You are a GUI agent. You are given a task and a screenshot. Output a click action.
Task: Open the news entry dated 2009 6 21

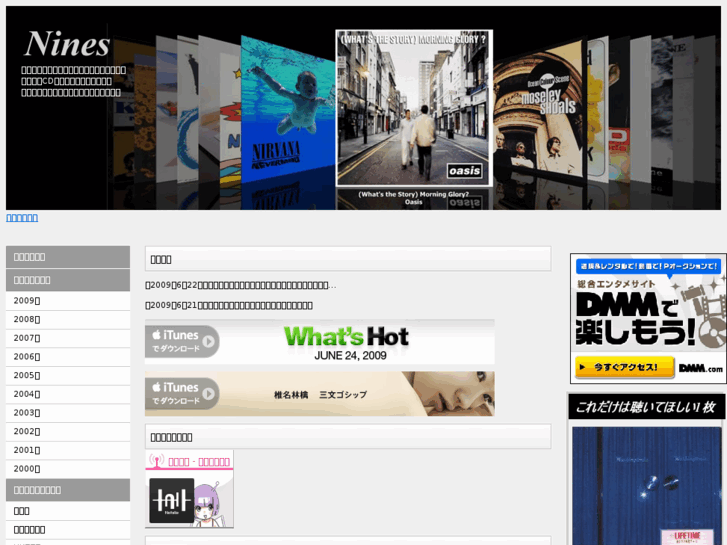click(x=229, y=305)
